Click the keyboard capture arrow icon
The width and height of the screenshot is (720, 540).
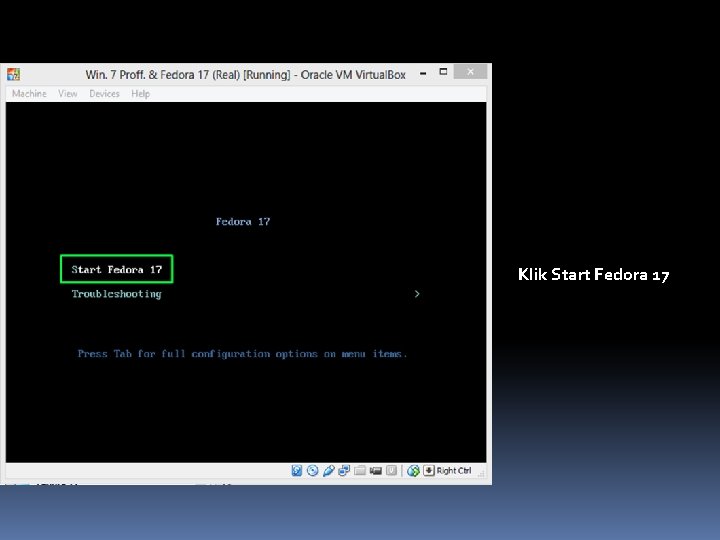click(x=428, y=470)
